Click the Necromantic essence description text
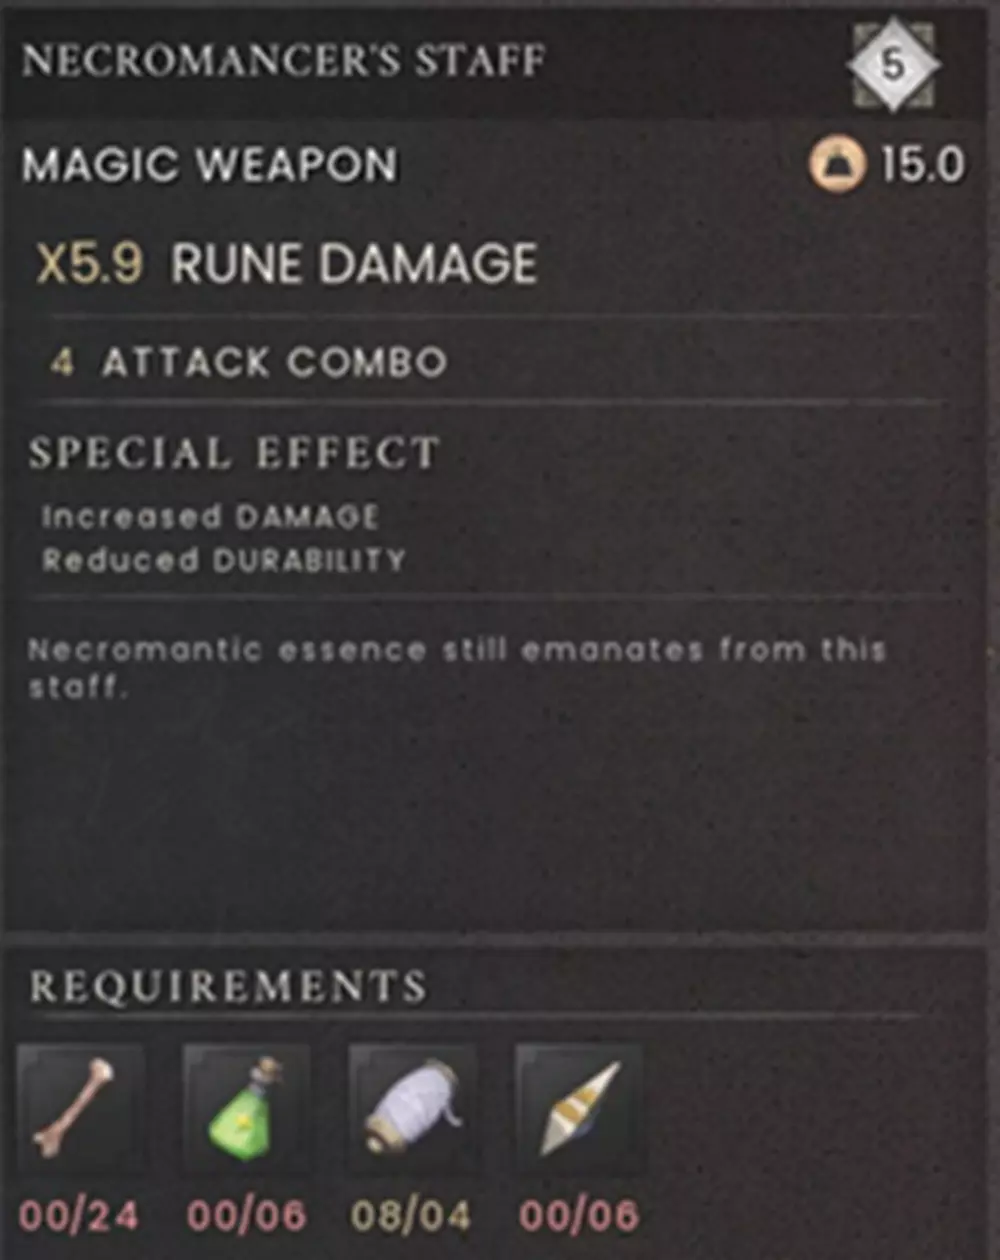 click(457, 668)
